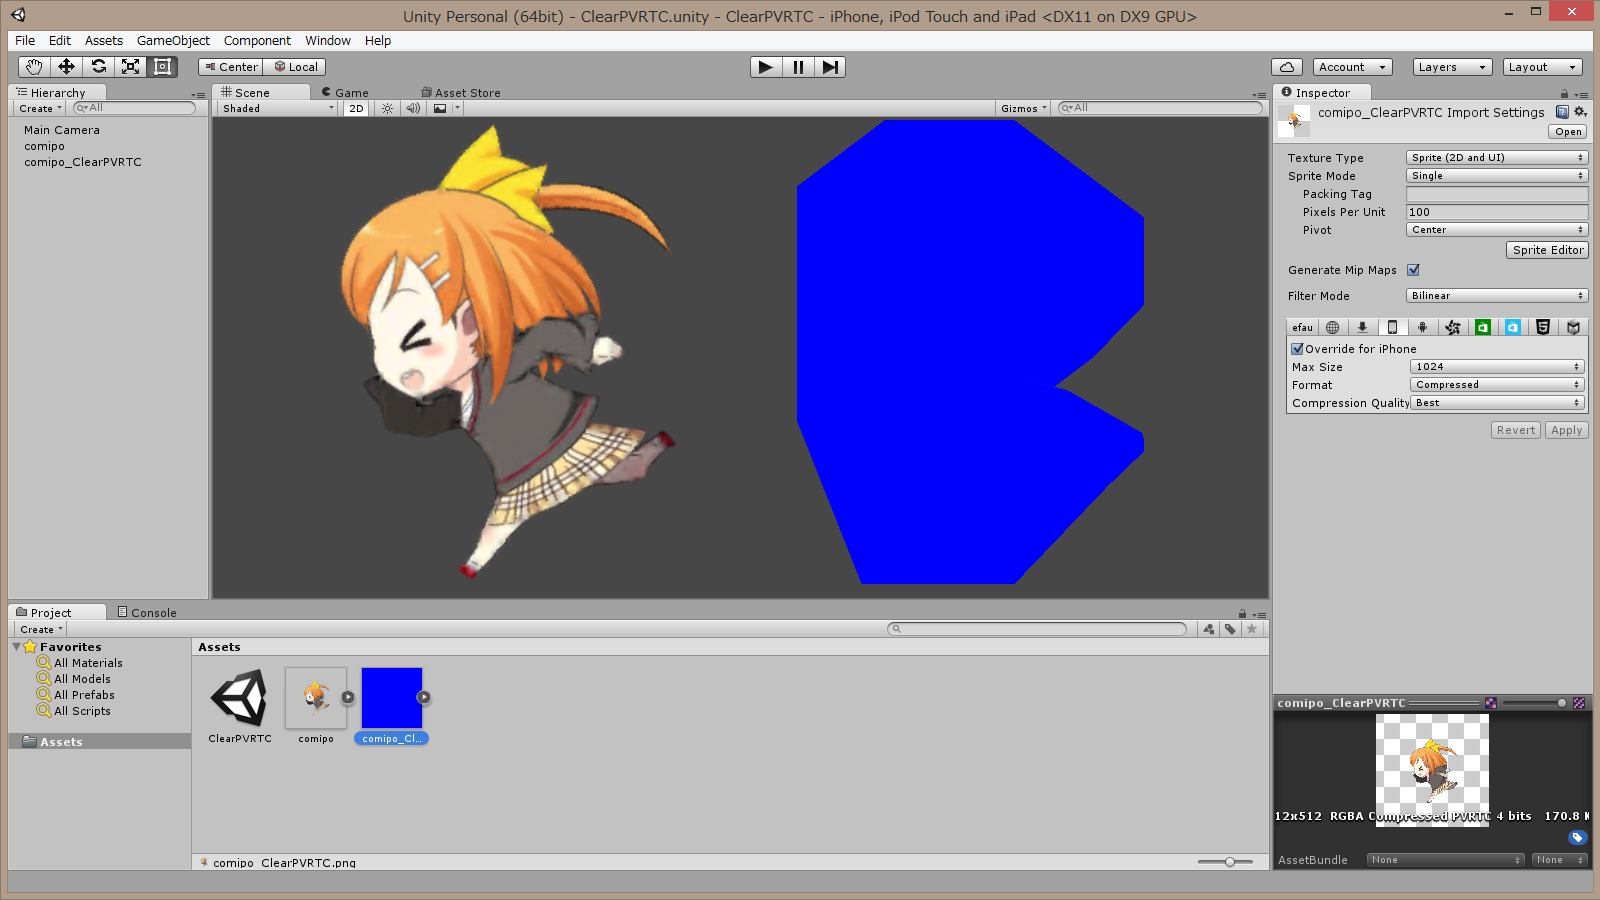The height and width of the screenshot is (900, 1600).
Task: Select the HTML5 WebGL platform icon
Action: tap(1543, 327)
